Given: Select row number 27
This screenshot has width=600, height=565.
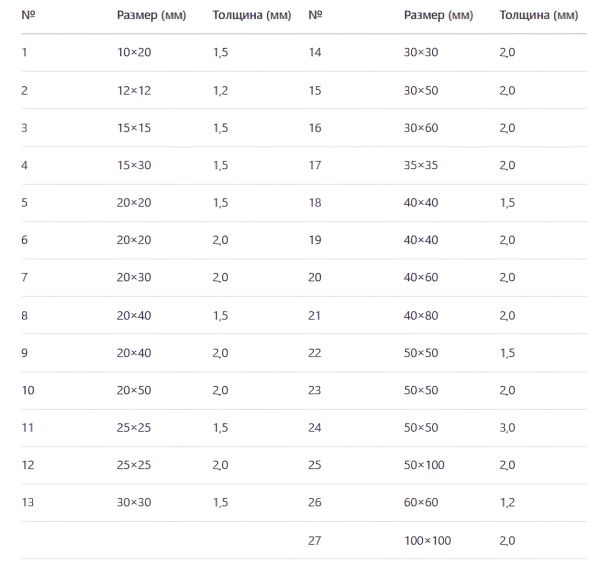Looking at the screenshot, I should pyautogui.click(x=316, y=540).
